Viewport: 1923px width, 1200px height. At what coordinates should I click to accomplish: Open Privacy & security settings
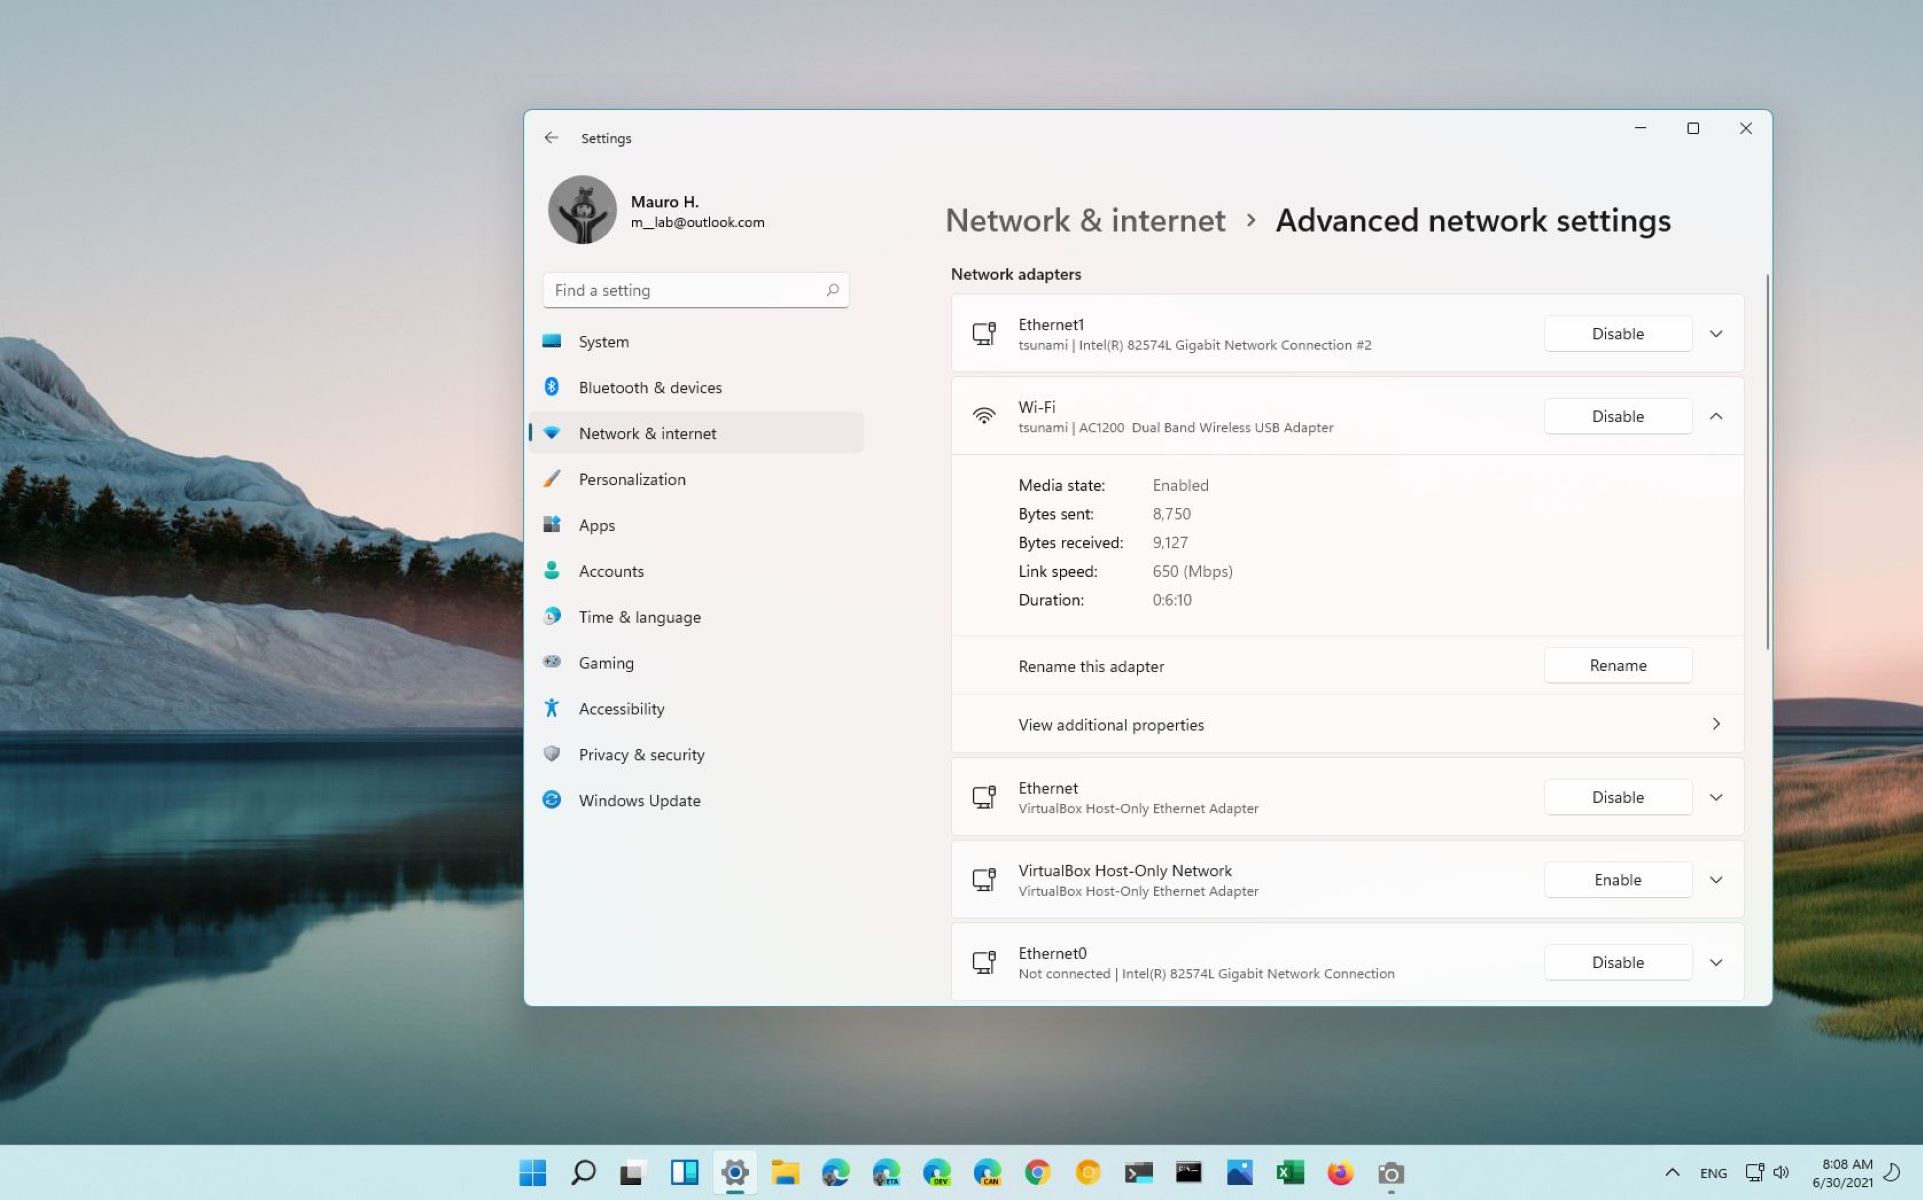click(x=641, y=754)
